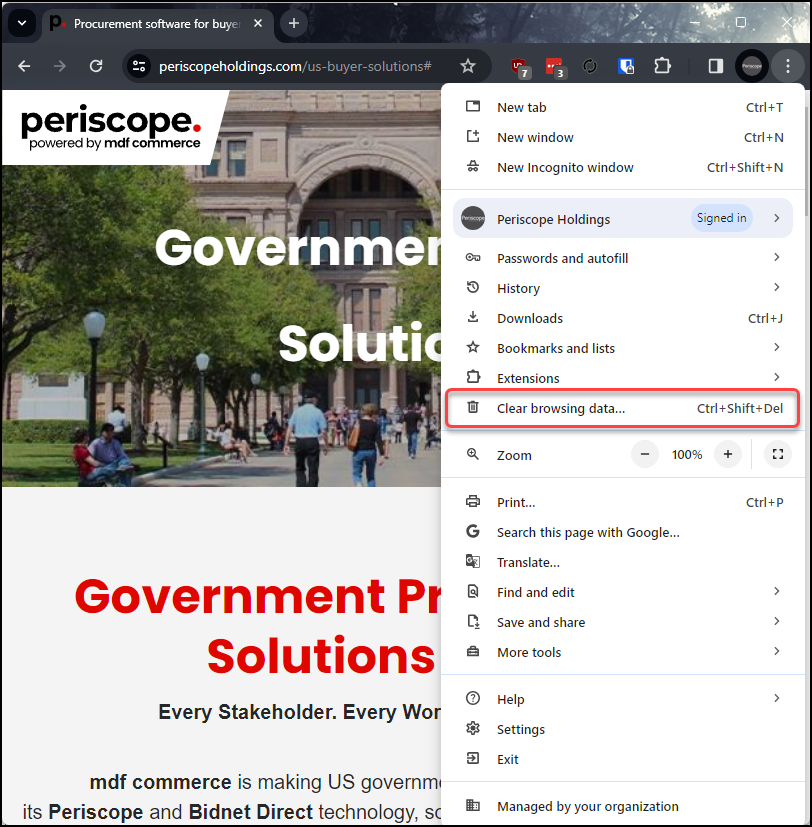Open the Help menu item

623,699
